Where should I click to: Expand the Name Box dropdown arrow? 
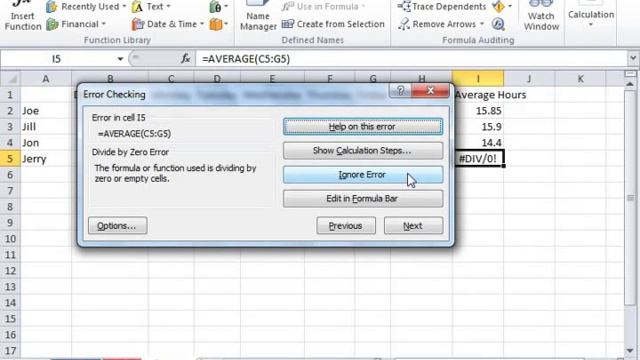pyautogui.click(x=120, y=59)
